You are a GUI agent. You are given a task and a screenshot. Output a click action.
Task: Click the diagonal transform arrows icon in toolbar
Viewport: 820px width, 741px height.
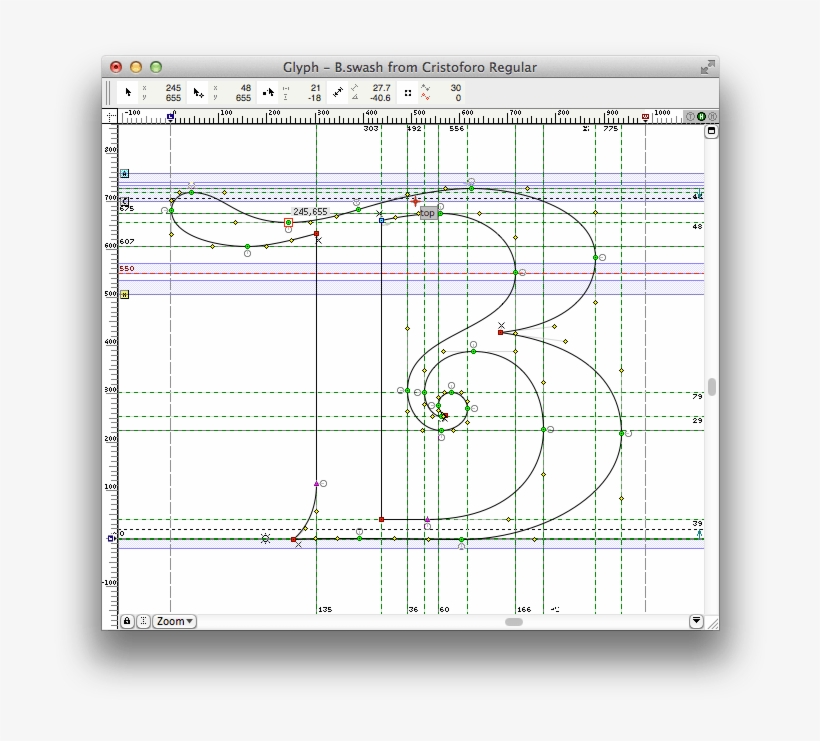coord(338,92)
